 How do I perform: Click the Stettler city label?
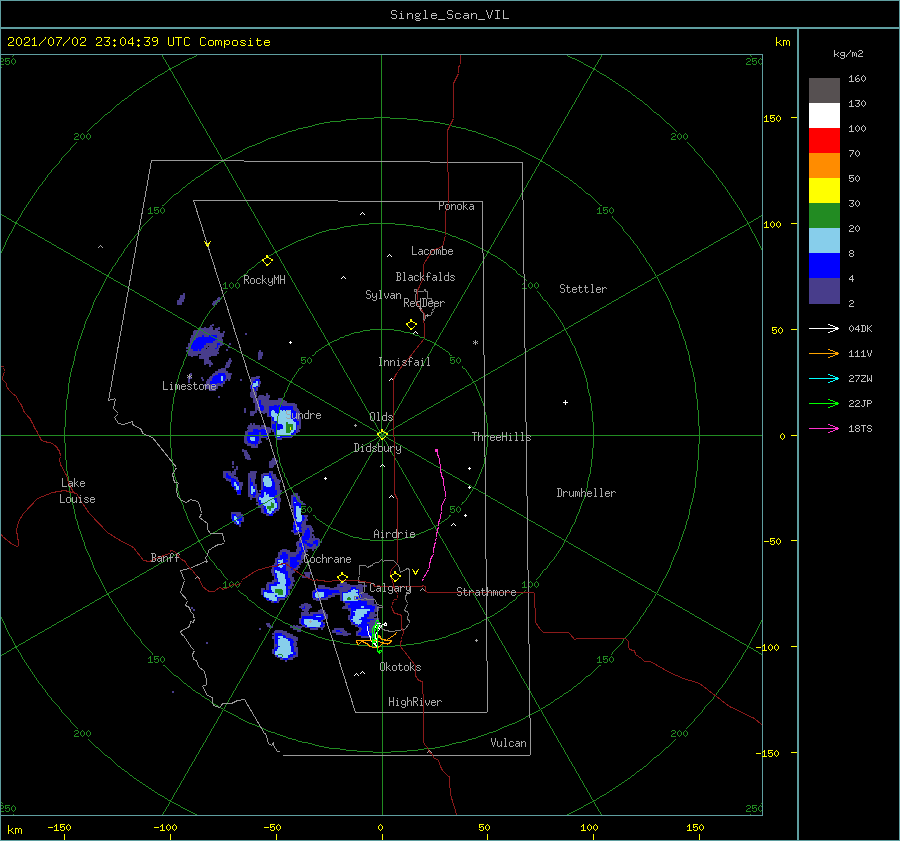[x=583, y=289]
